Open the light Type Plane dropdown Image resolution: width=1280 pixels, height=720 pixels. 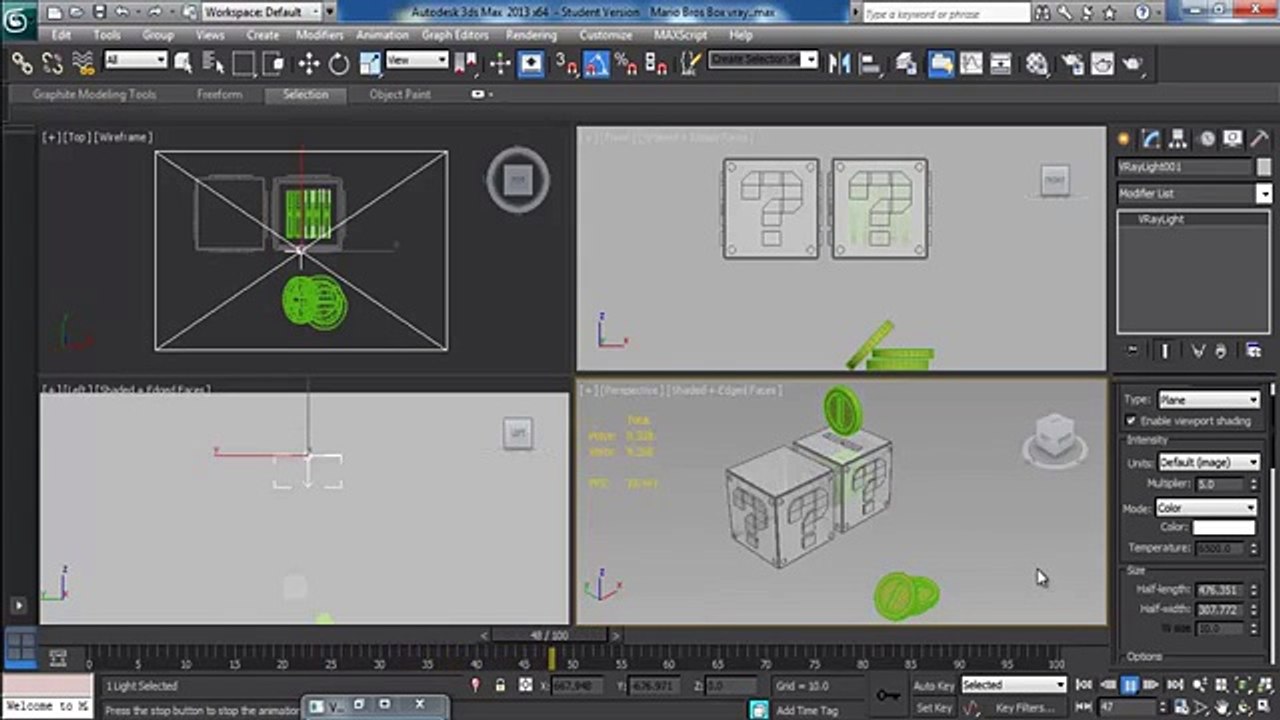click(1208, 400)
